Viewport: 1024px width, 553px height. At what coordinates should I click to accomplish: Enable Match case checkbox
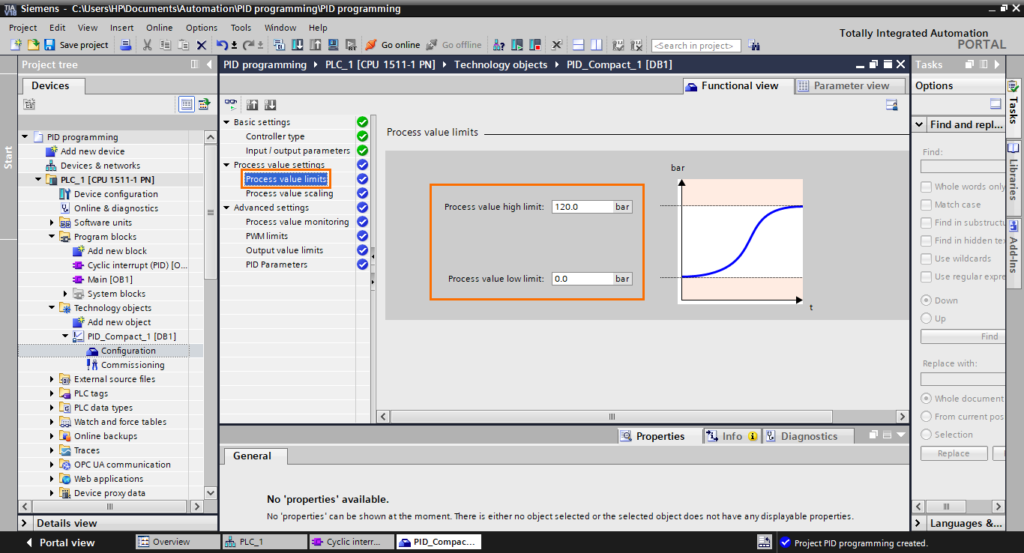[926, 204]
